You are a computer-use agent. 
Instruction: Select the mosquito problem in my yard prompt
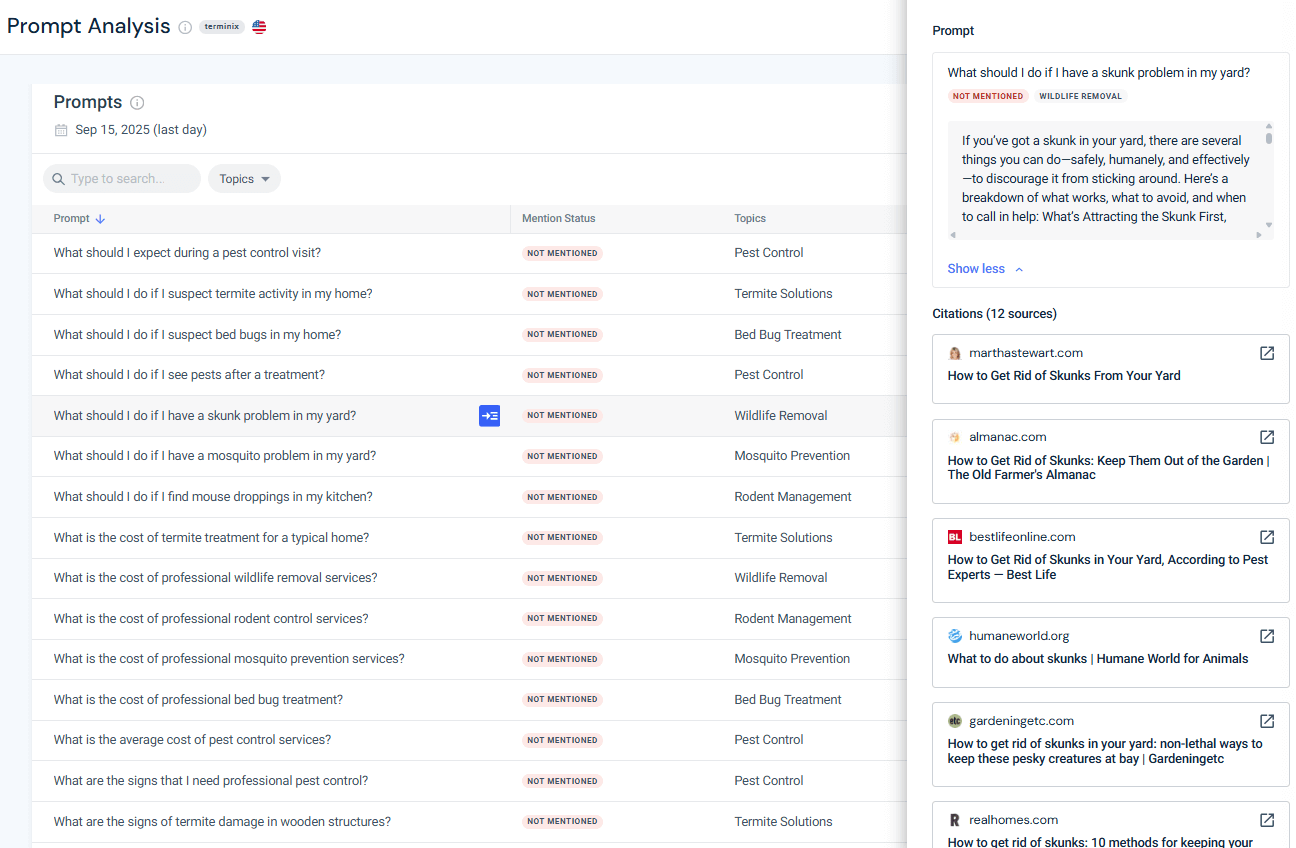point(215,456)
